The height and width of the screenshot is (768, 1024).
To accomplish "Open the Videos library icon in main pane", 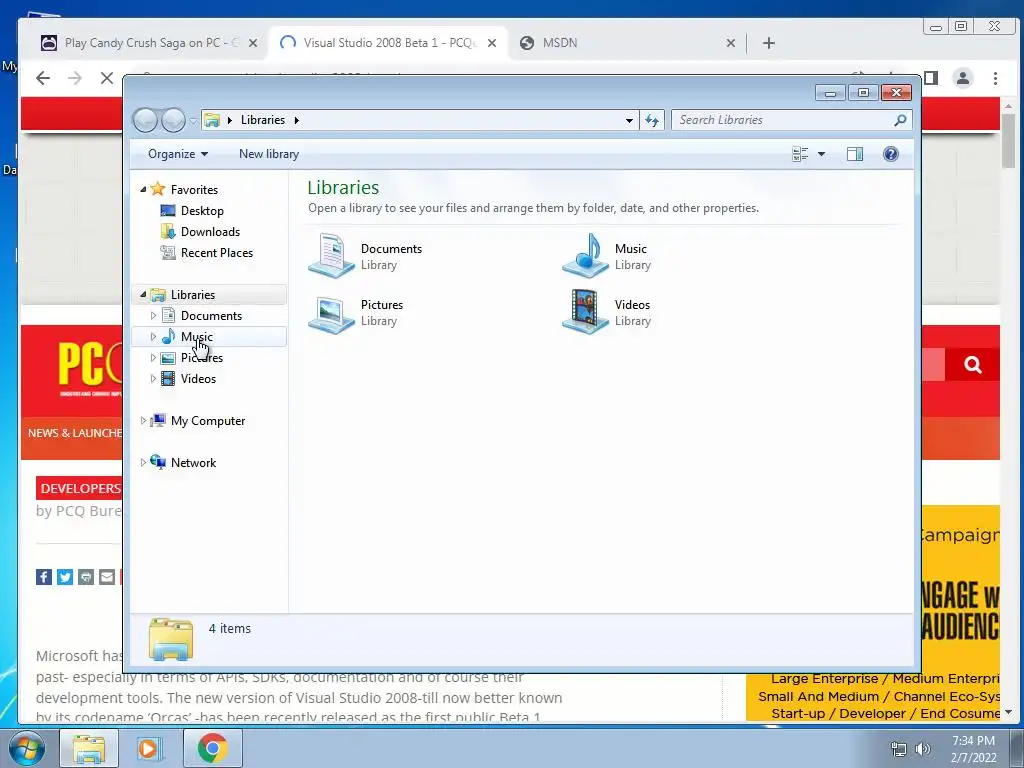I will [x=586, y=312].
